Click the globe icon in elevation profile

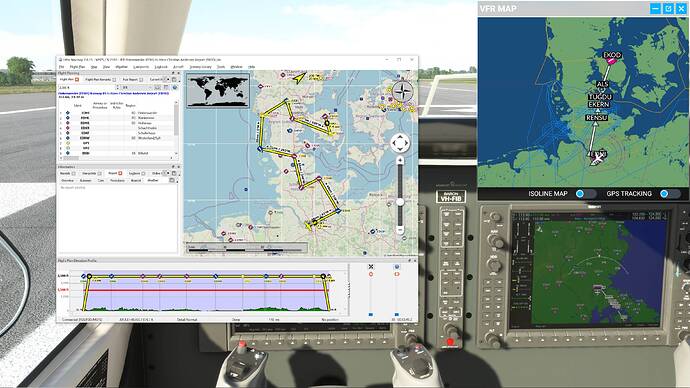click(397, 267)
